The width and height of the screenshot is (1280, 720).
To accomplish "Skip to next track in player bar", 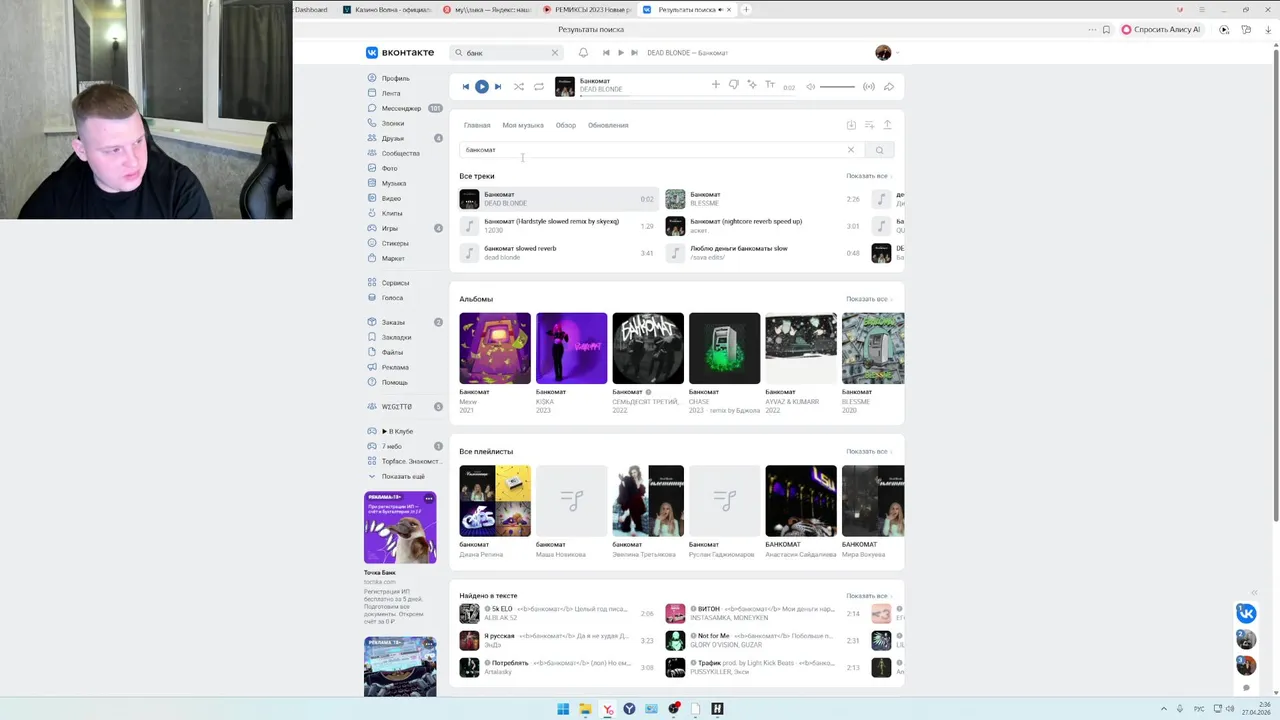I will coord(498,86).
